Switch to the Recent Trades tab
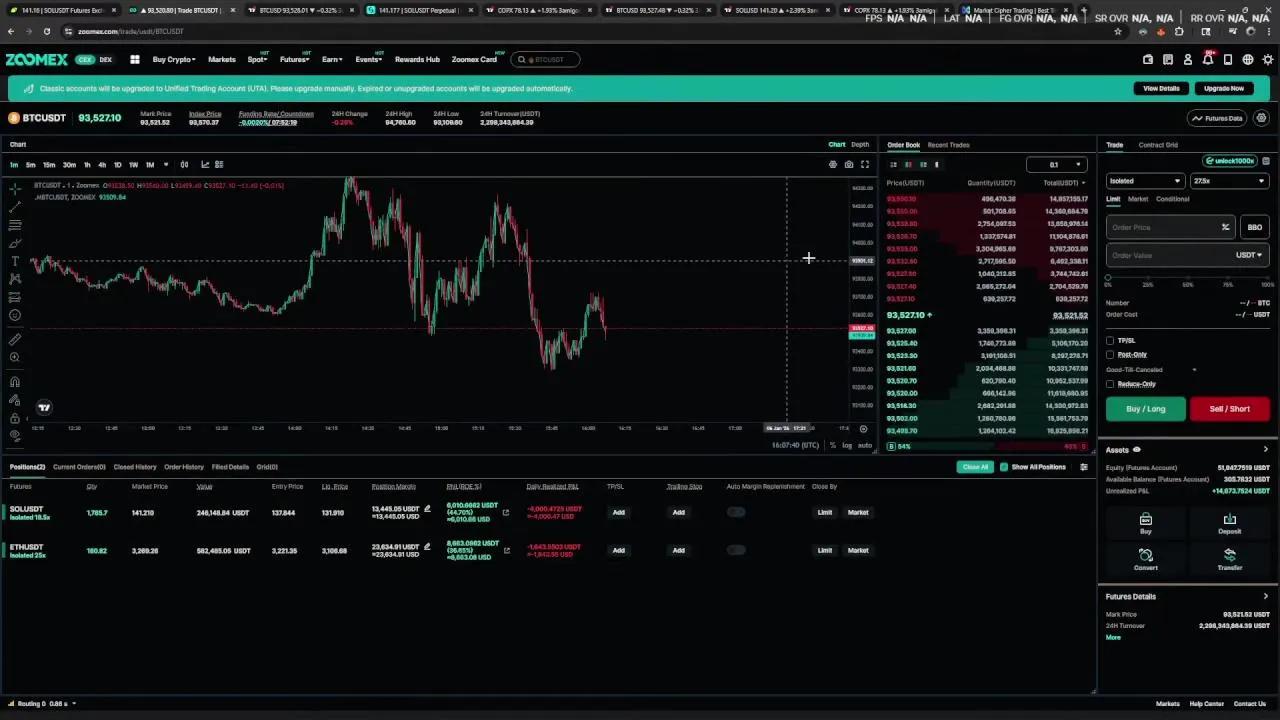The image size is (1280, 720). click(948, 145)
